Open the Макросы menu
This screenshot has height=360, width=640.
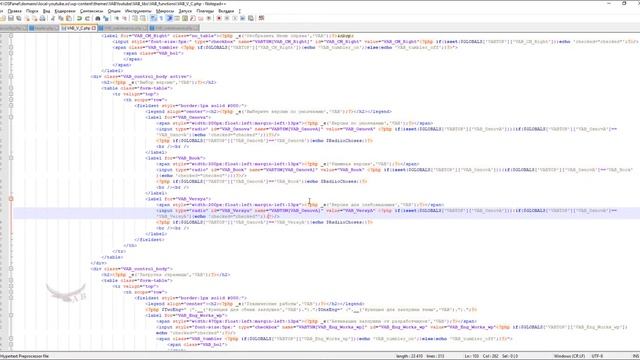(165, 11)
